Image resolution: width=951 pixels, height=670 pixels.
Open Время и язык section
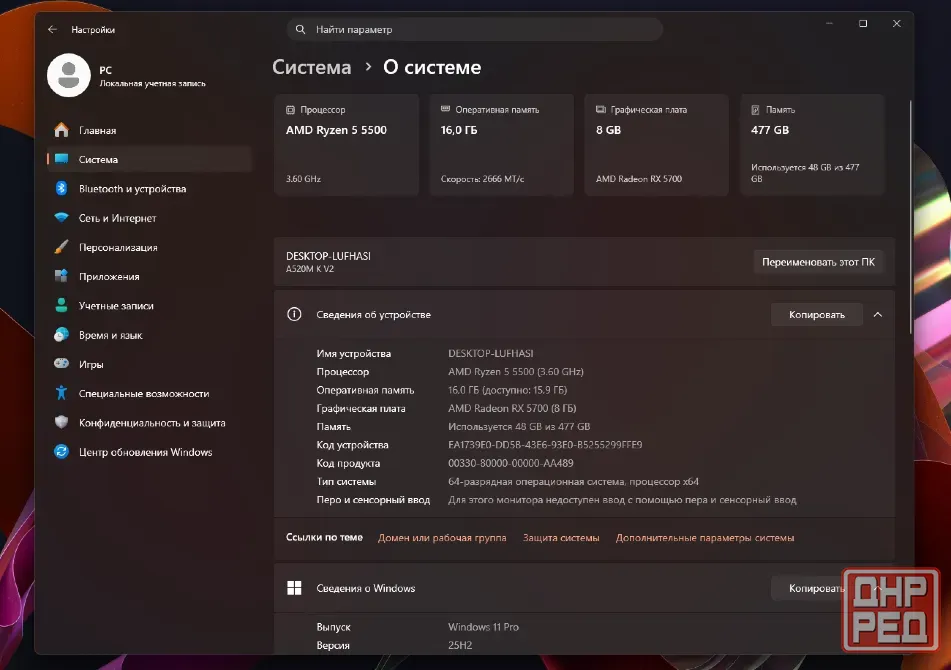click(149, 335)
